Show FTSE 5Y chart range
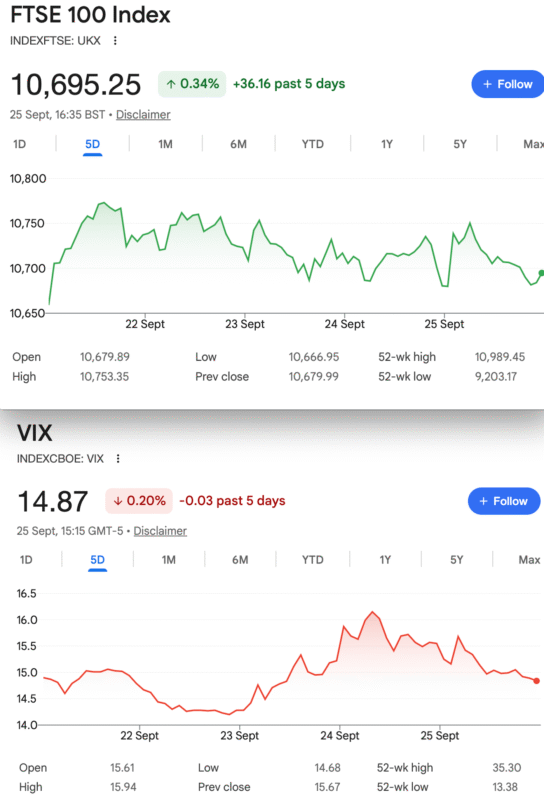Image resolution: width=544 pixels, height=800 pixels. (x=460, y=144)
